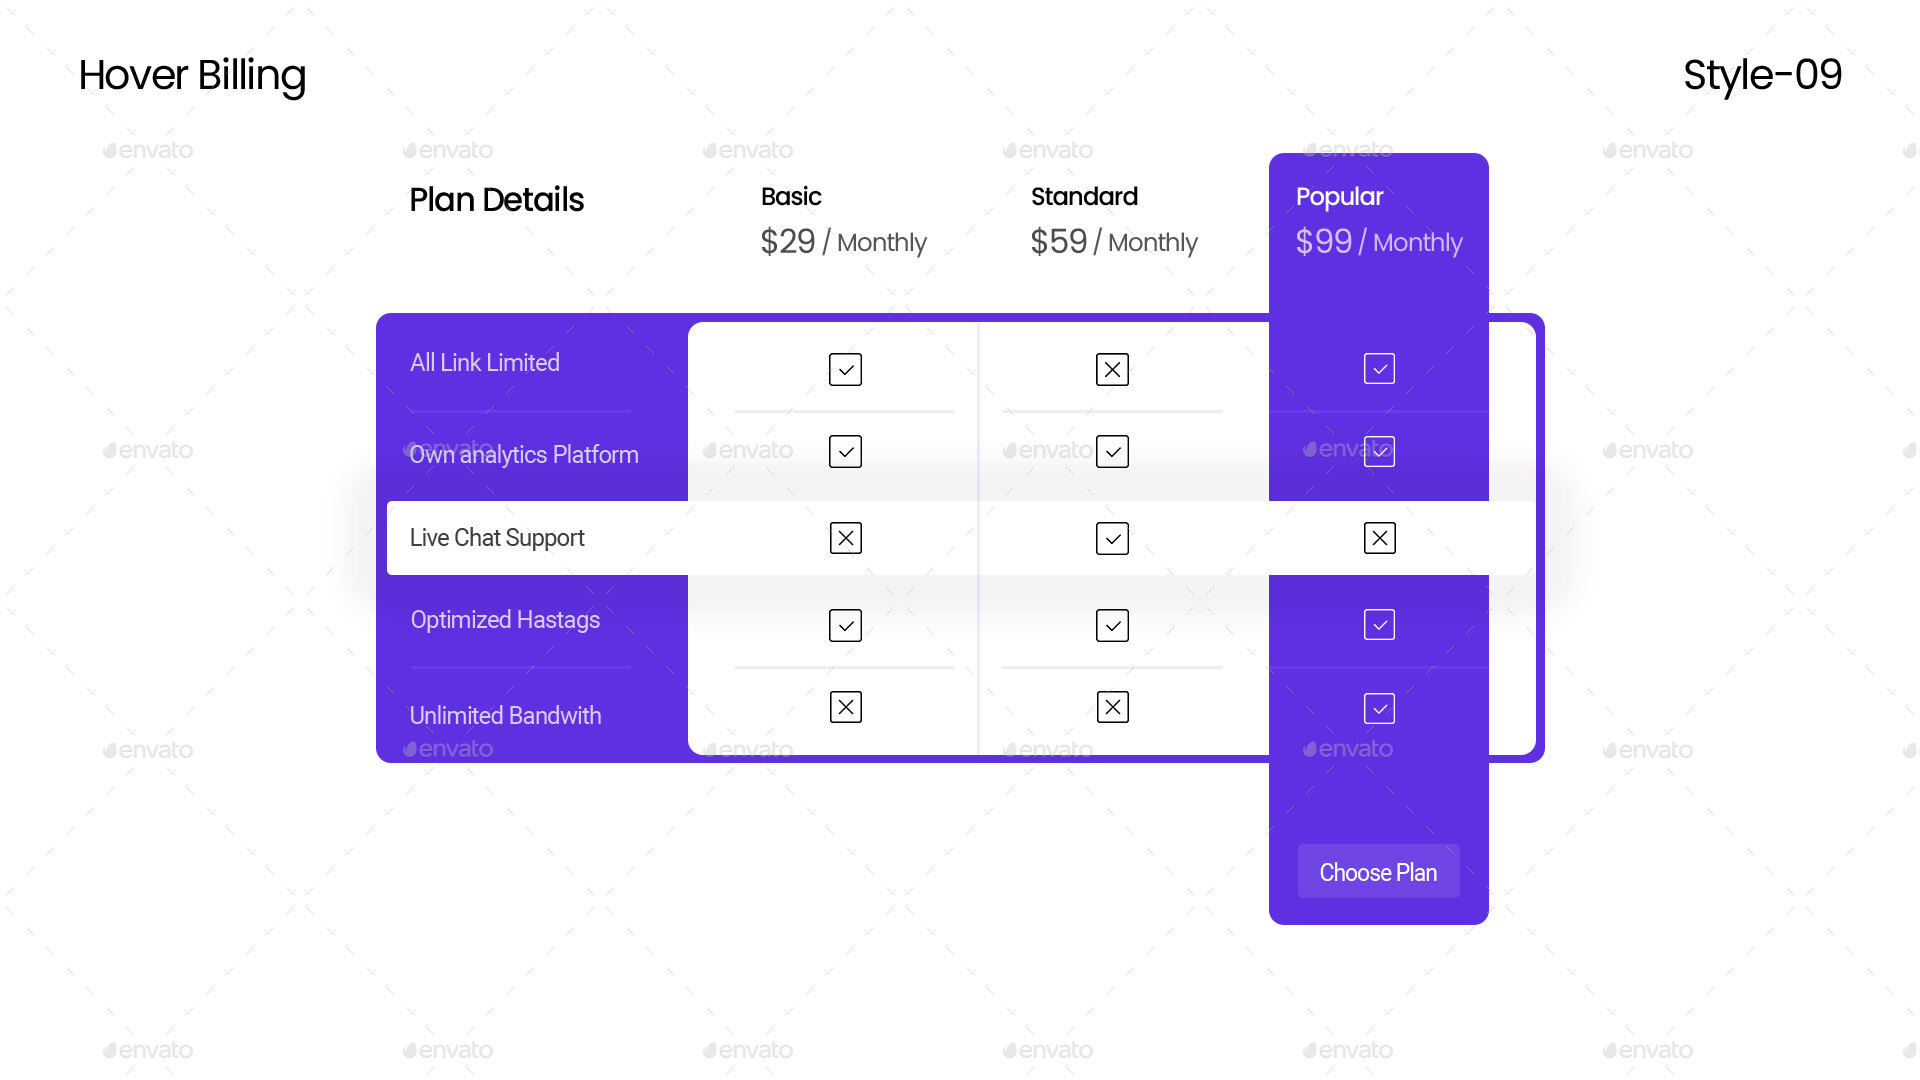
Task: Select the Unlimited Bandwith row label
Action: (x=505, y=715)
